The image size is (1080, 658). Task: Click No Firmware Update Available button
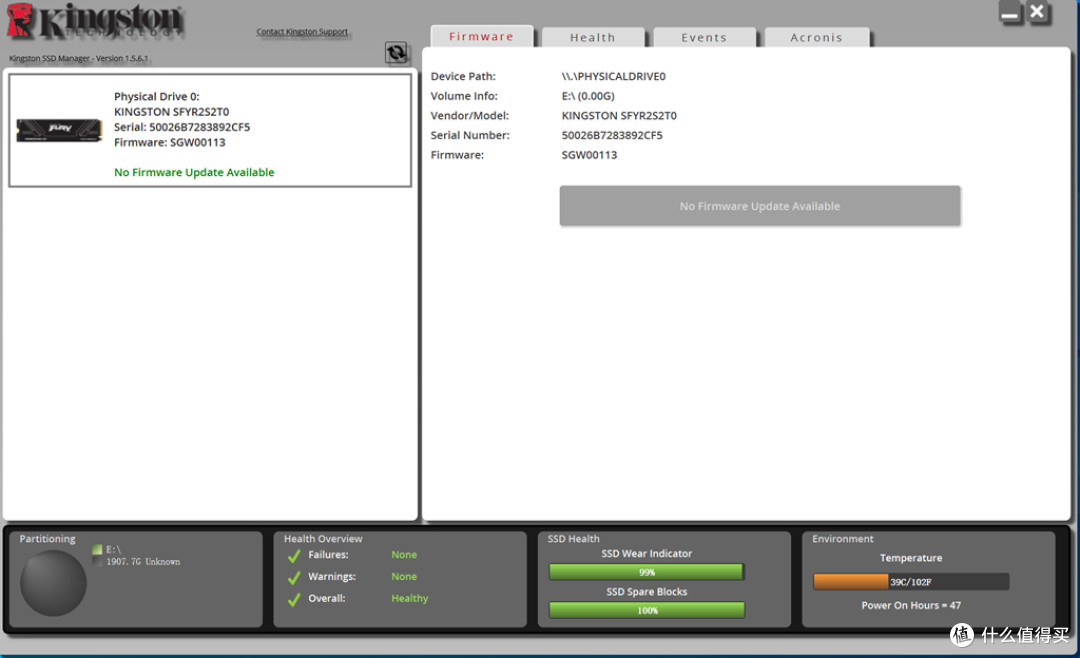pyautogui.click(x=760, y=205)
